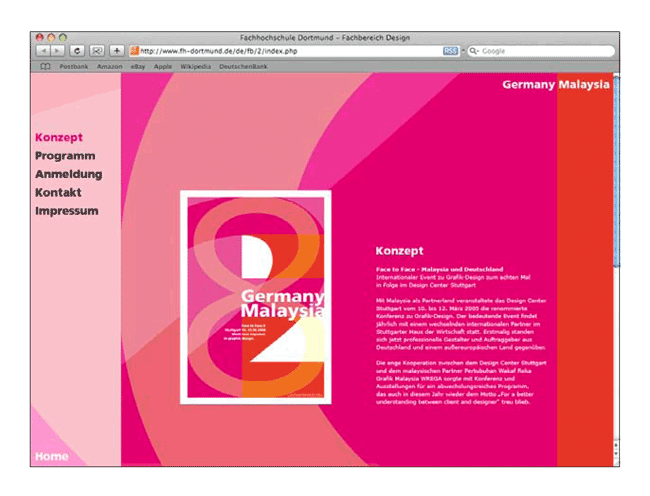Click the Konzept heading above the article

pos(399,251)
